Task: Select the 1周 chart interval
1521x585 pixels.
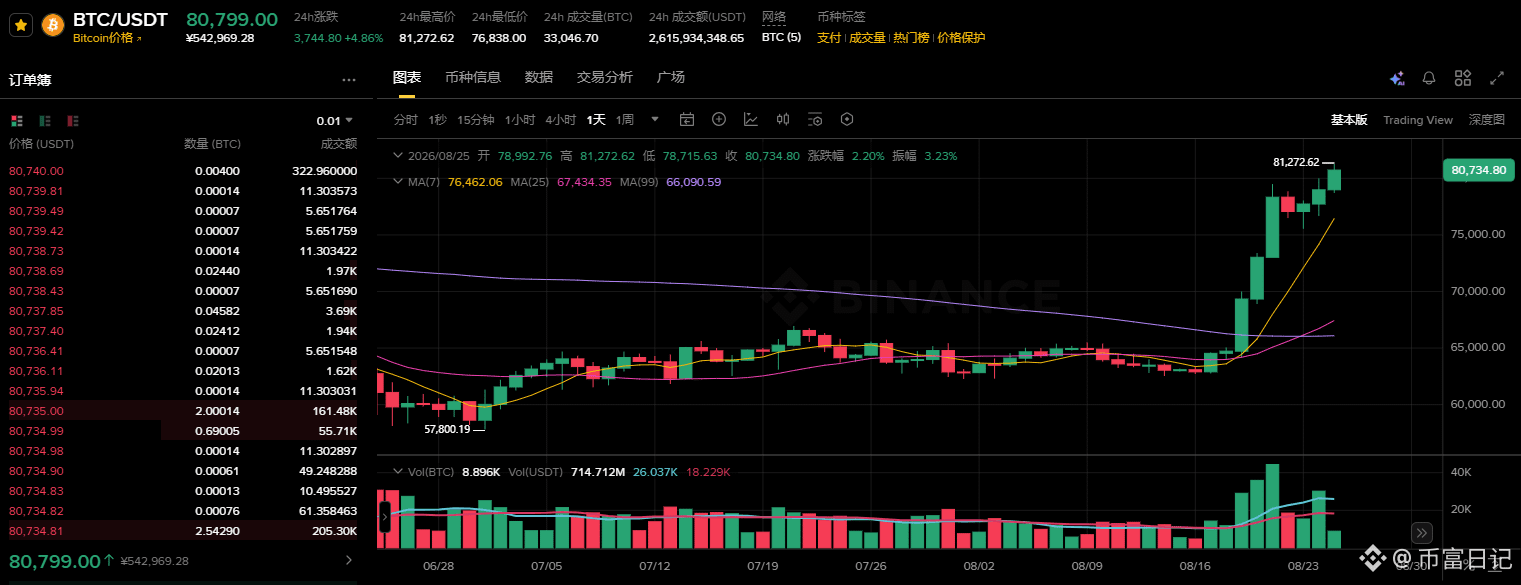Action: pyautogui.click(x=625, y=120)
